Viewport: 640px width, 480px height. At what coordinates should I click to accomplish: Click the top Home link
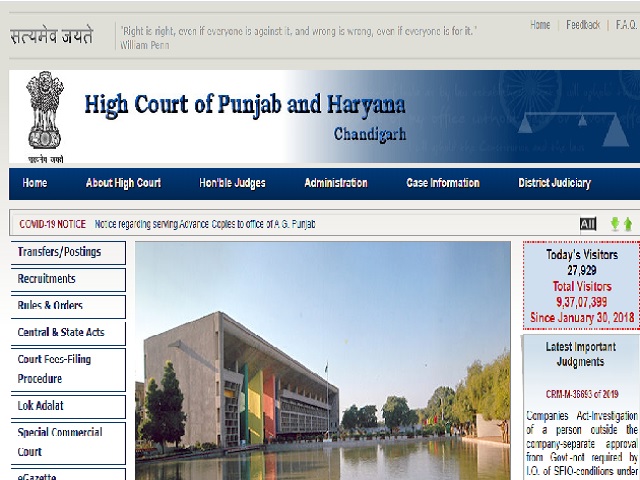[540, 25]
